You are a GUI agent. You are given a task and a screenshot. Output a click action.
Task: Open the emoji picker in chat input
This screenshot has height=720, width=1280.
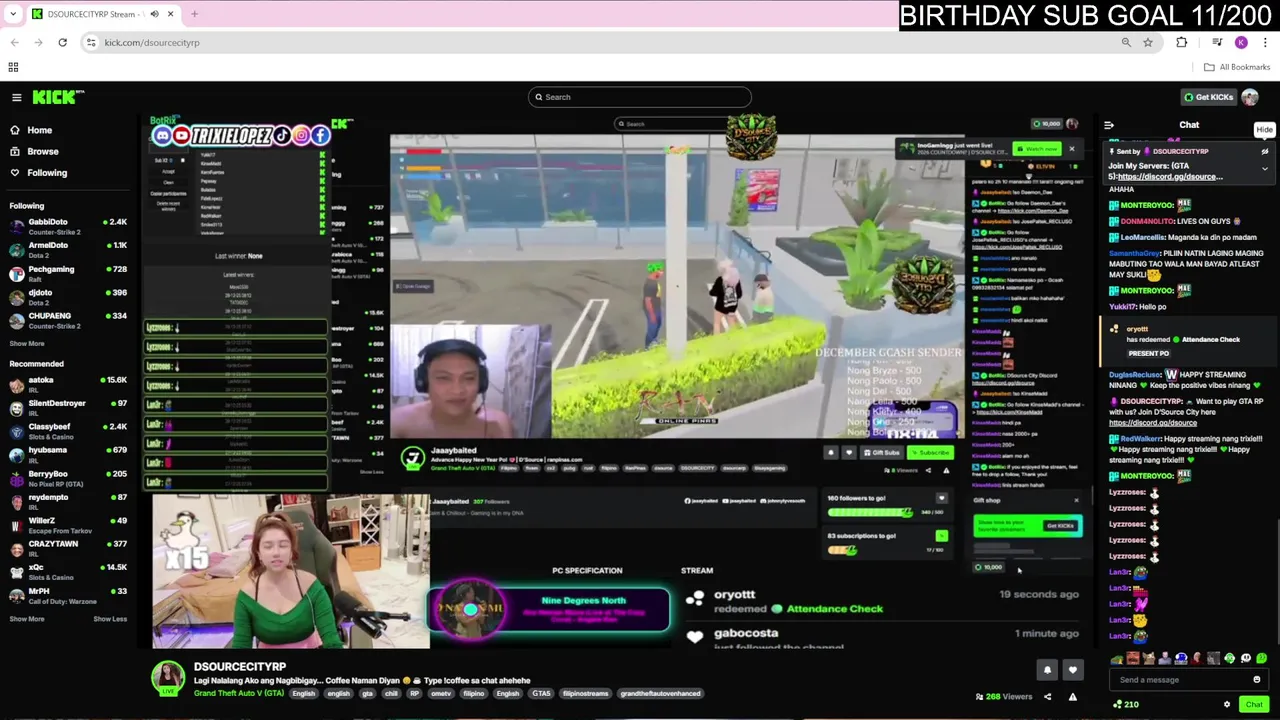[1257, 680]
